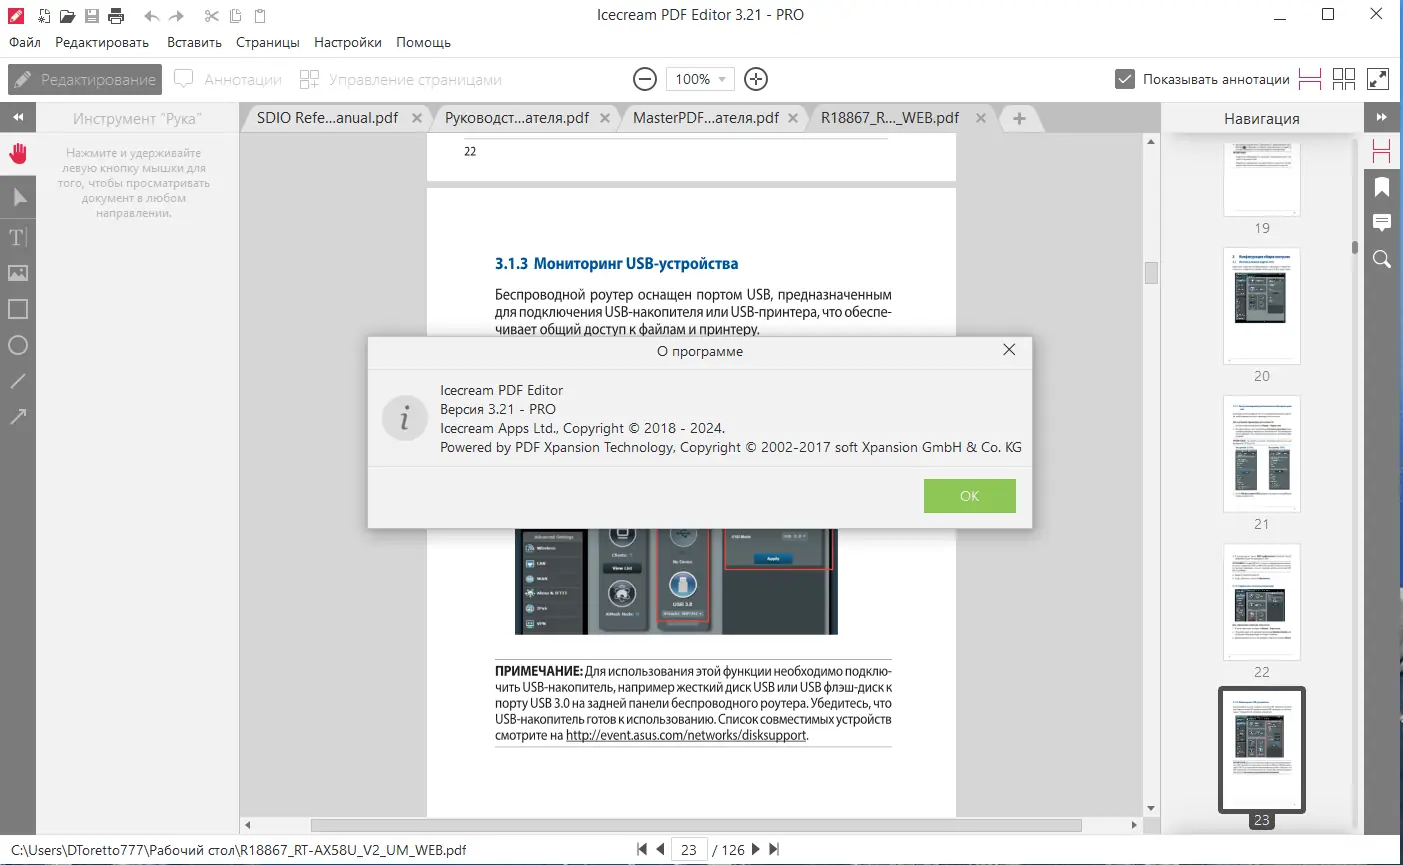Open the Страницы menu

268,42
